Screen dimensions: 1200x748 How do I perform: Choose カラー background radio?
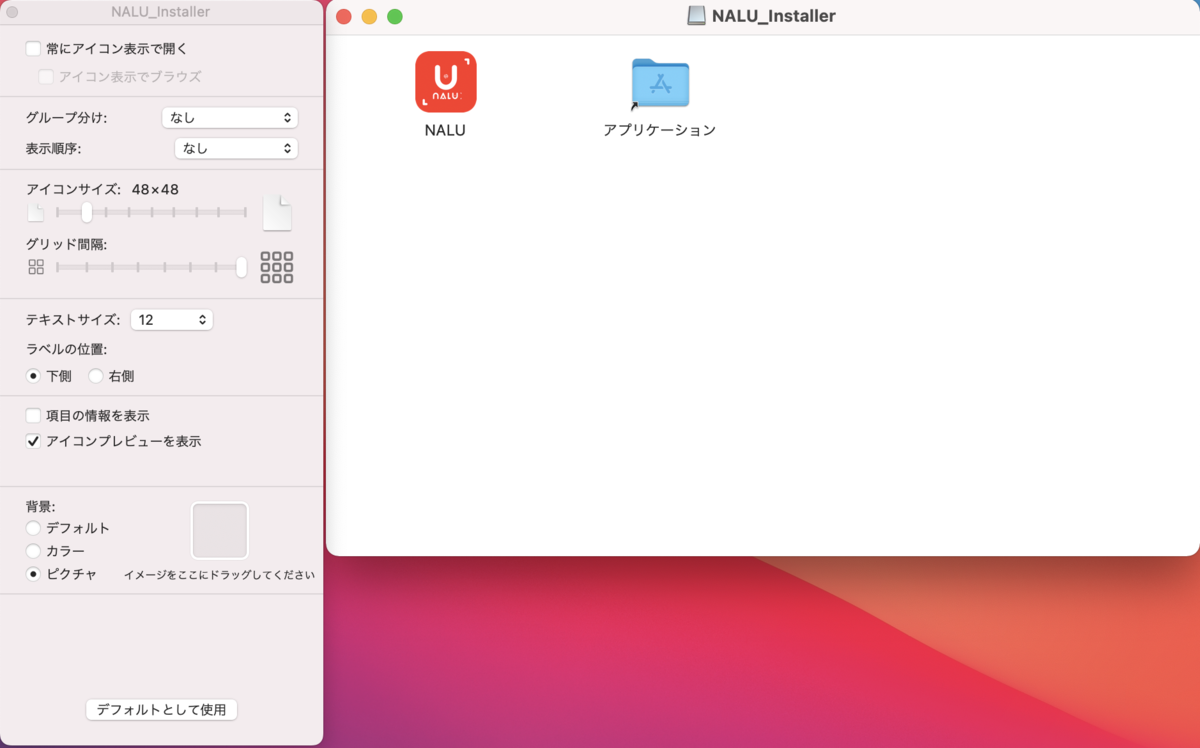pos(33,551)
